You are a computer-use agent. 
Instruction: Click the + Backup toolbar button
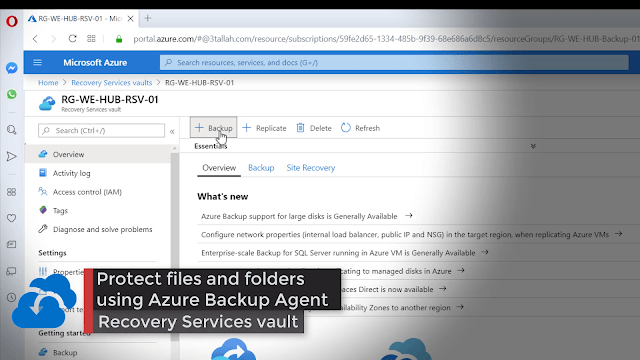pos(213,128)
